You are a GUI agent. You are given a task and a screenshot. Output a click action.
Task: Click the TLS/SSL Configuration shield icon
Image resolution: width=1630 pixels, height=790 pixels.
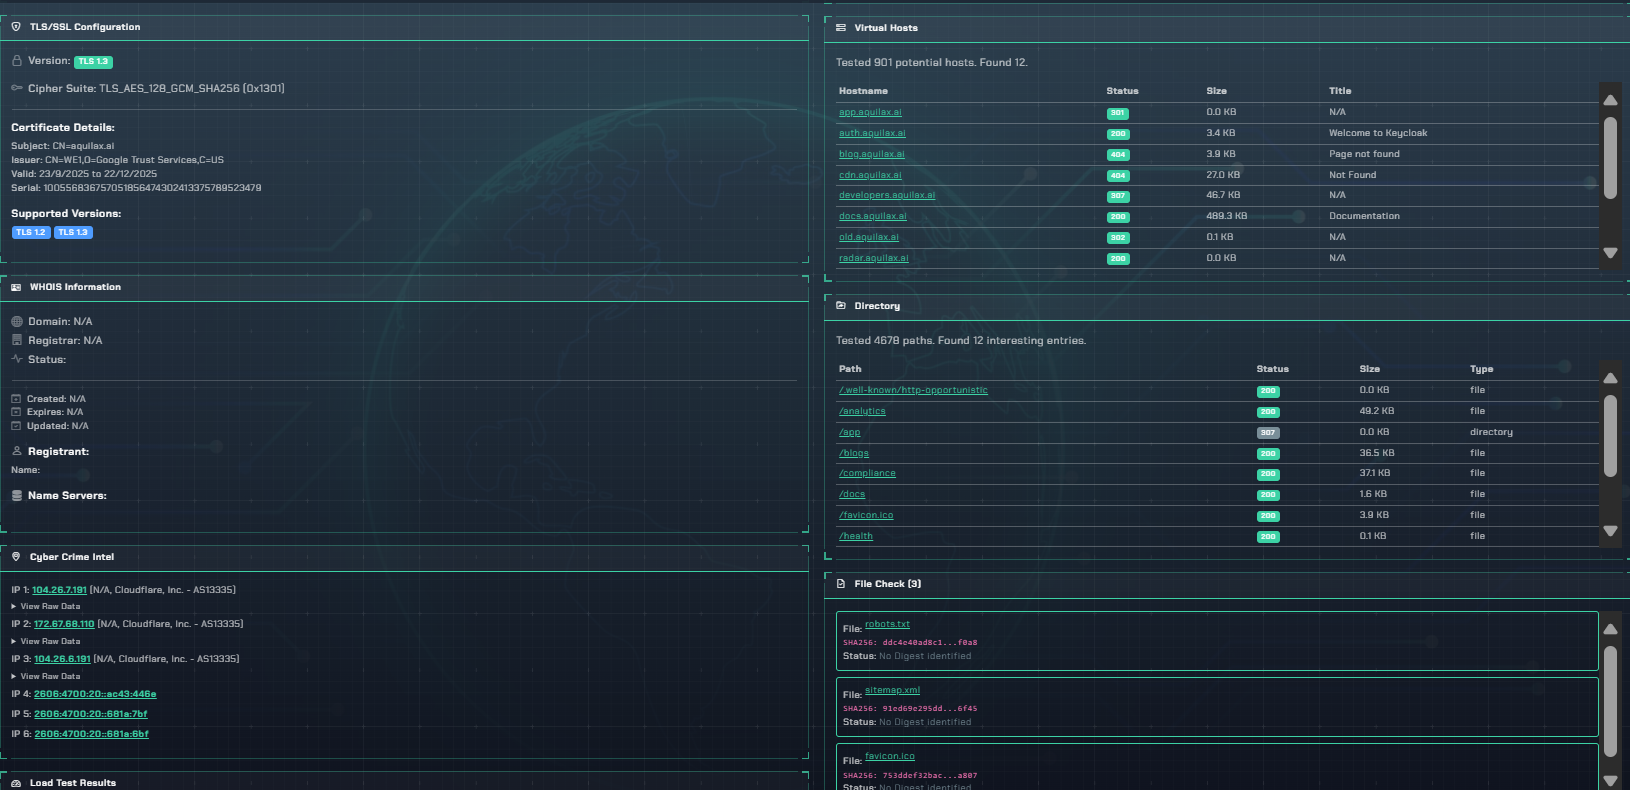[16, 27]
